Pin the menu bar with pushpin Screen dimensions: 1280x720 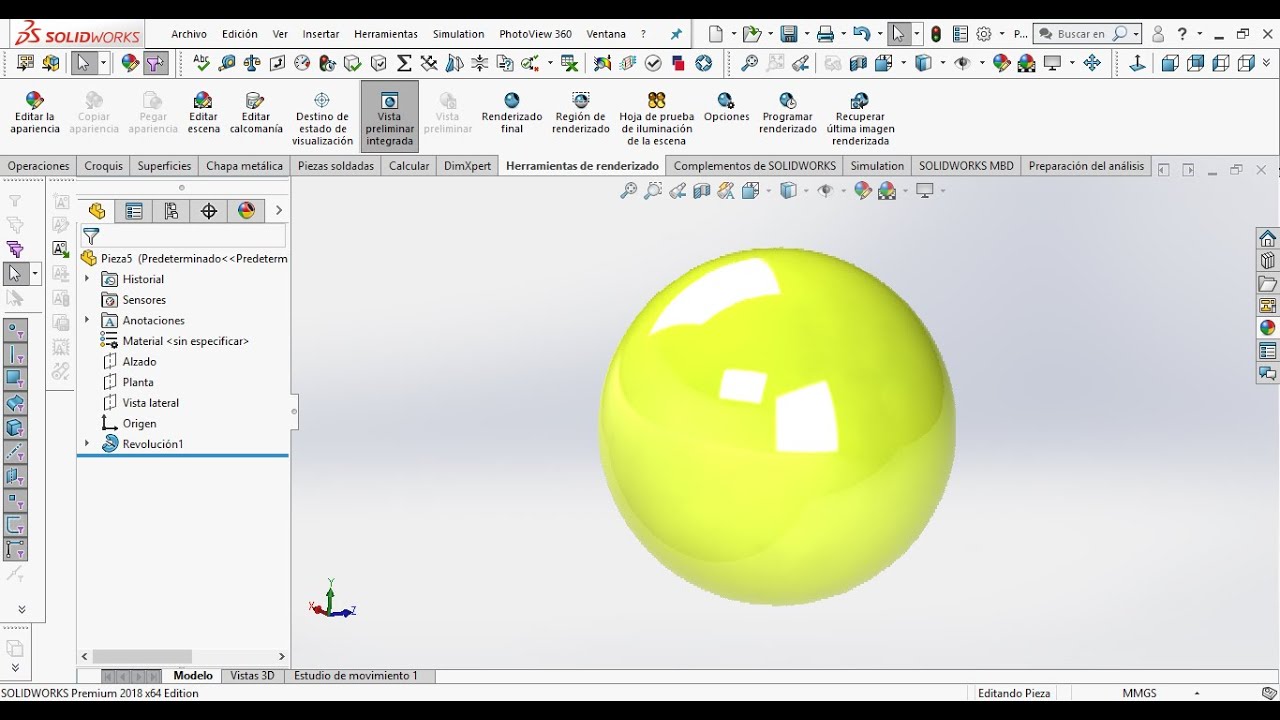[x=677, y=34]
